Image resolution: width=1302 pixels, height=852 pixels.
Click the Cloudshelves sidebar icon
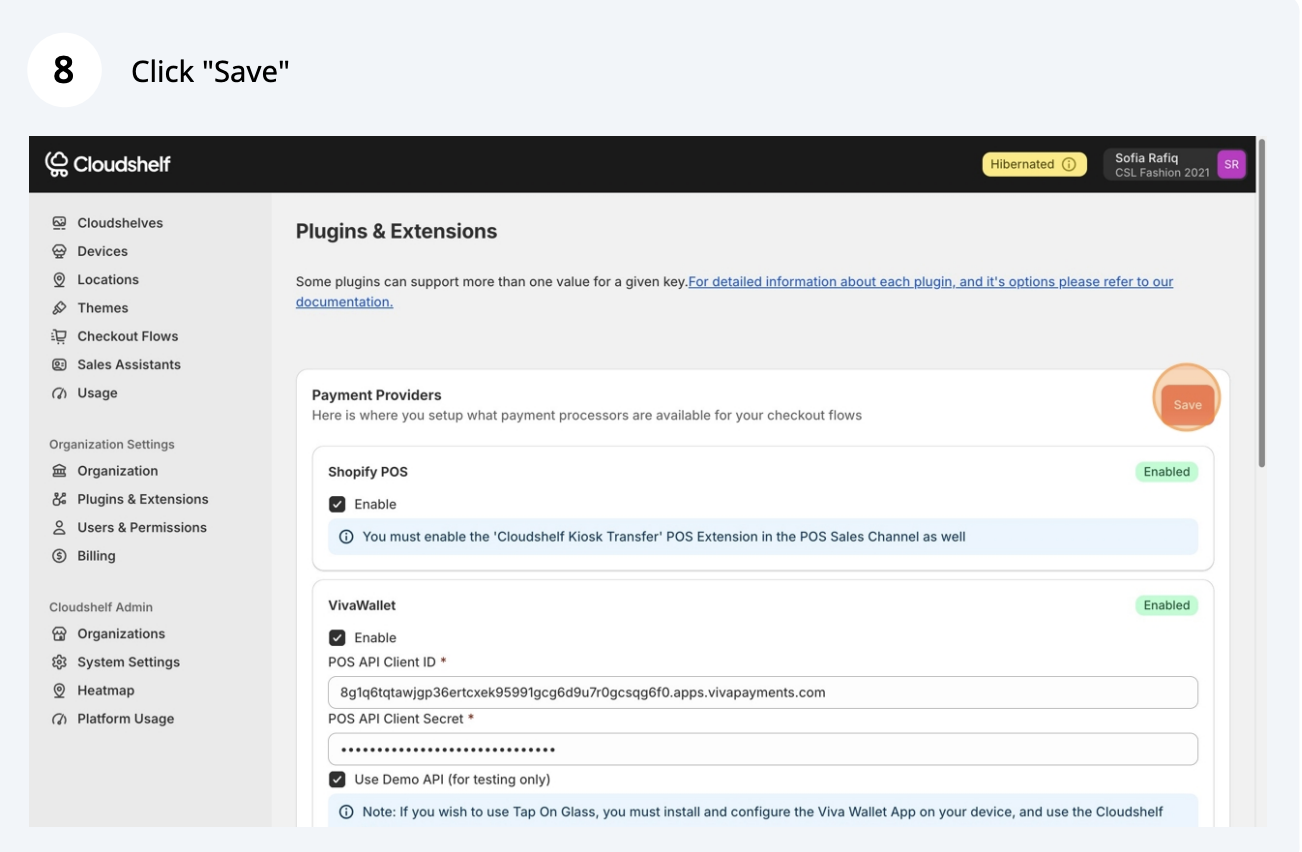pyautogui.click(x=60, y=223)
